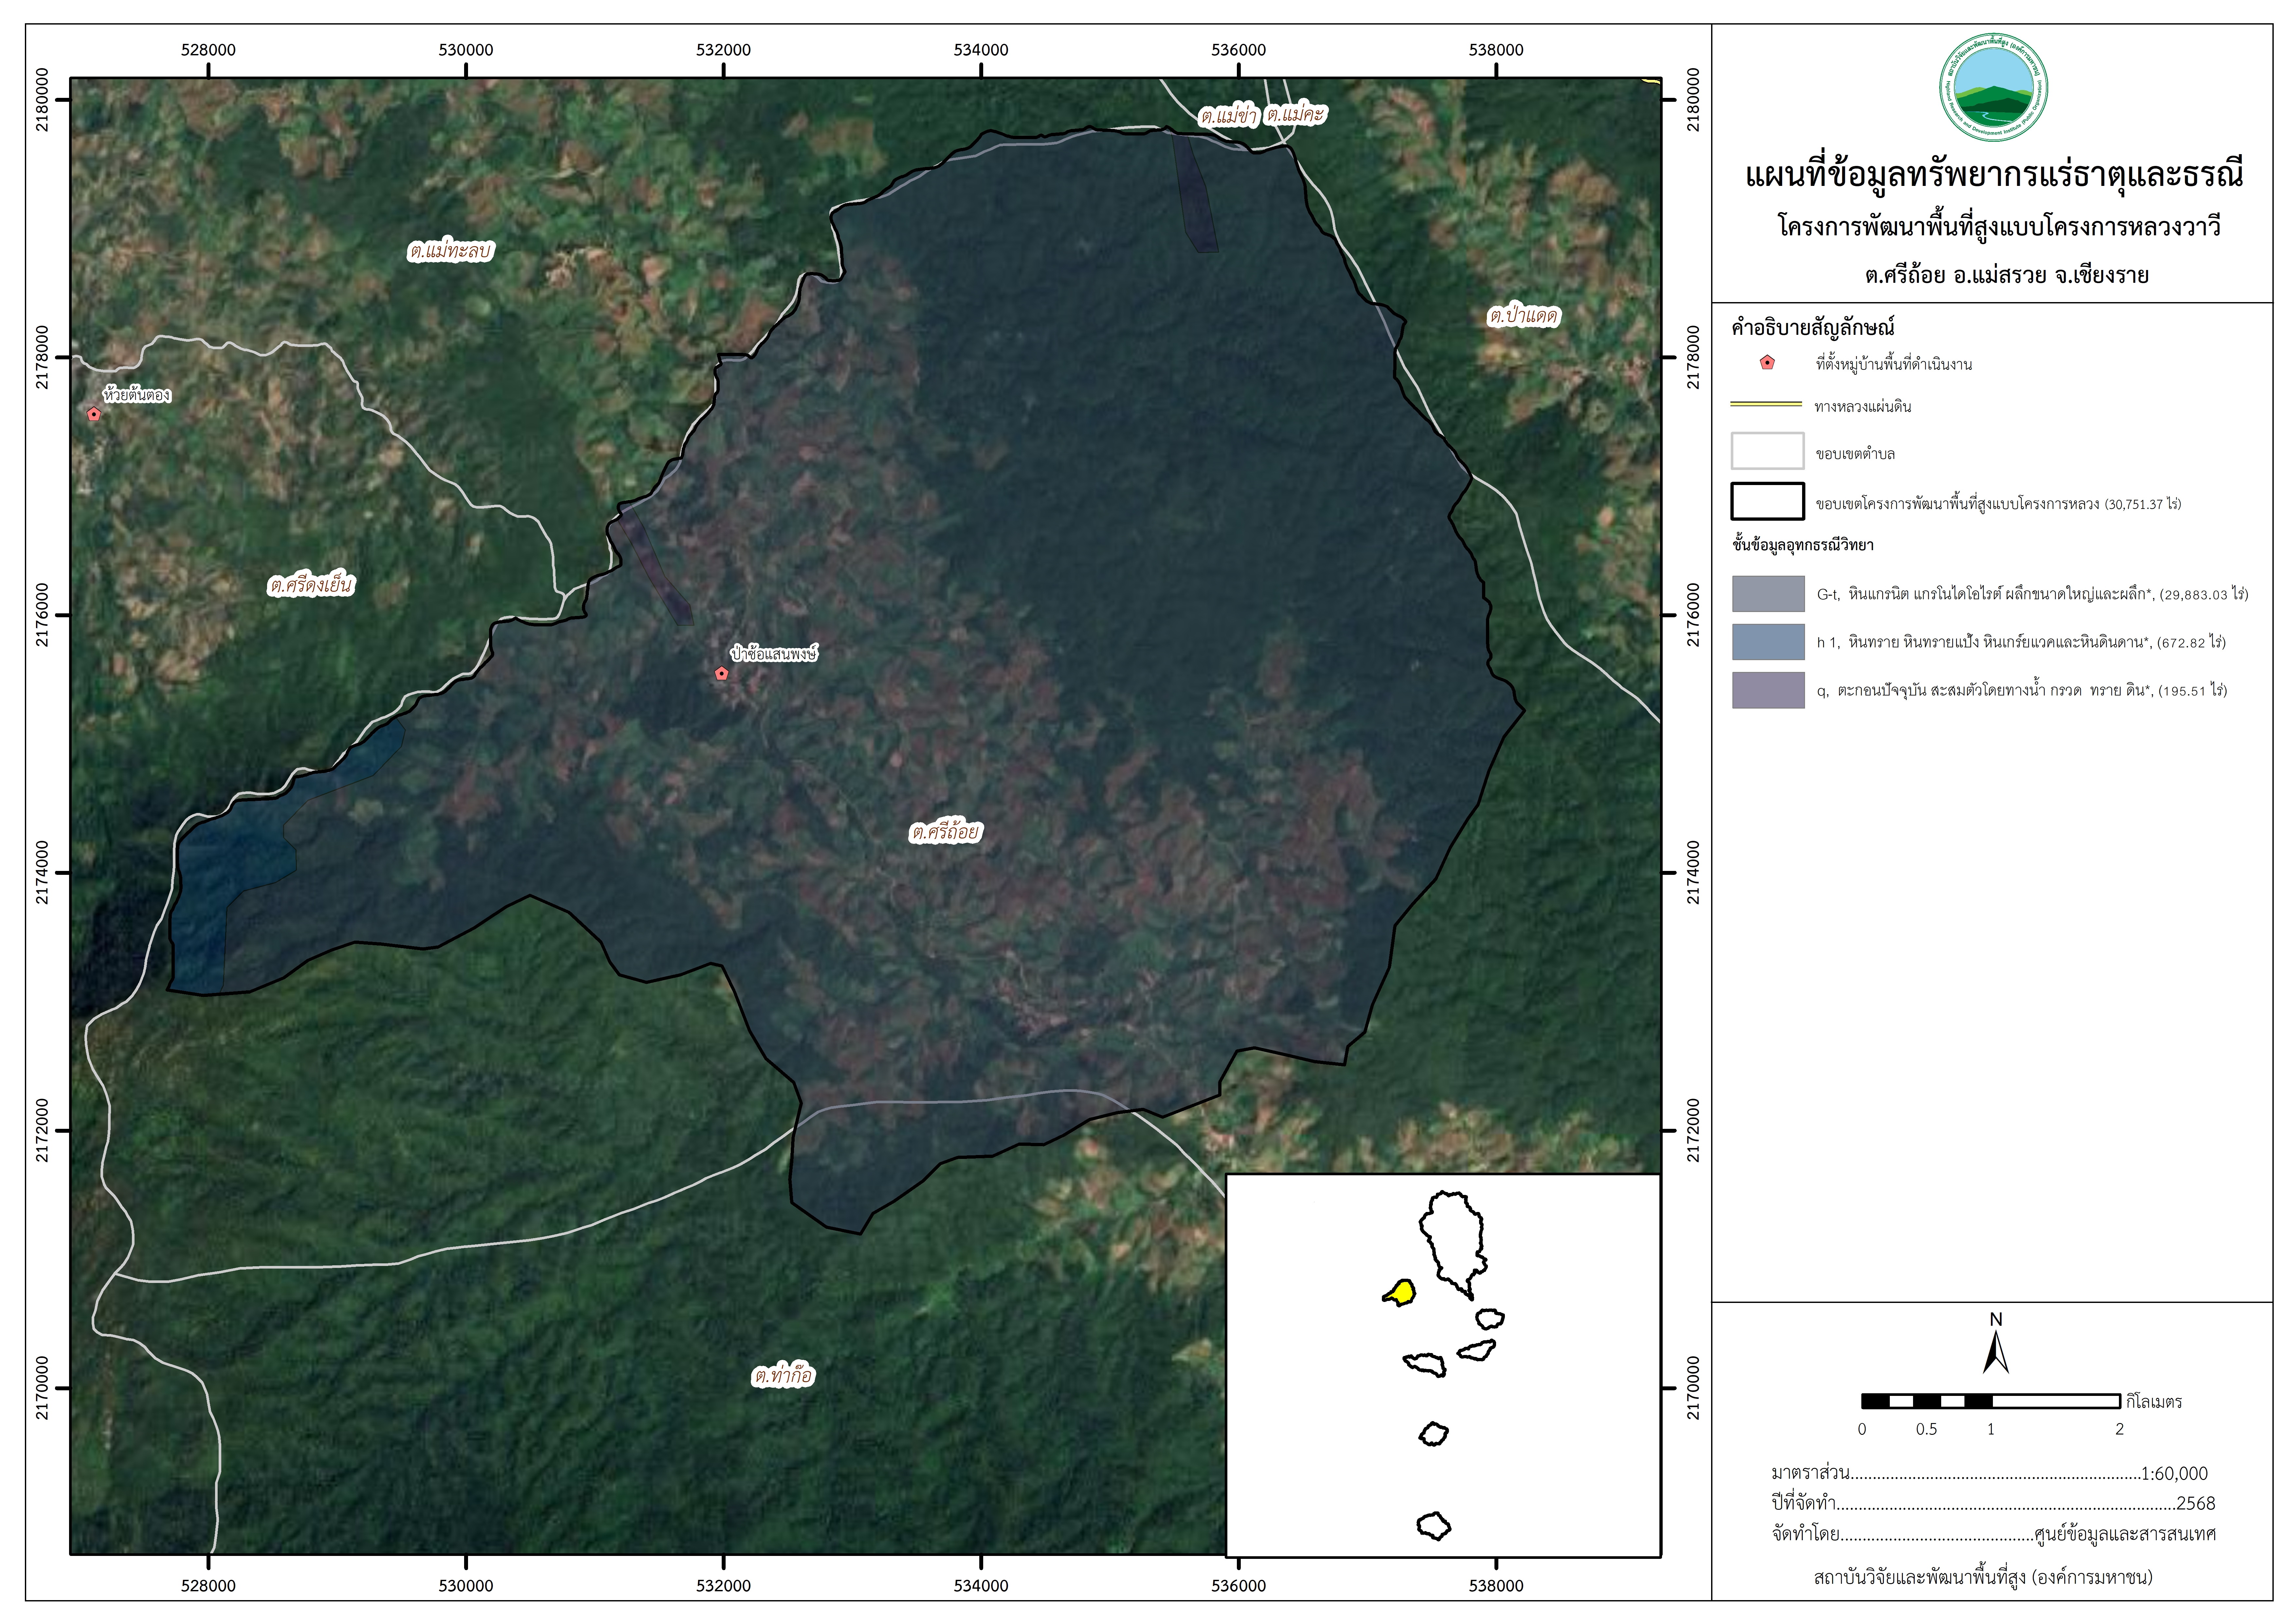Click the ศูนย์ข้อมูลและสารสนเทศ producer text
Screen dimensions: 2295x1624
tap(2125, 1534)
